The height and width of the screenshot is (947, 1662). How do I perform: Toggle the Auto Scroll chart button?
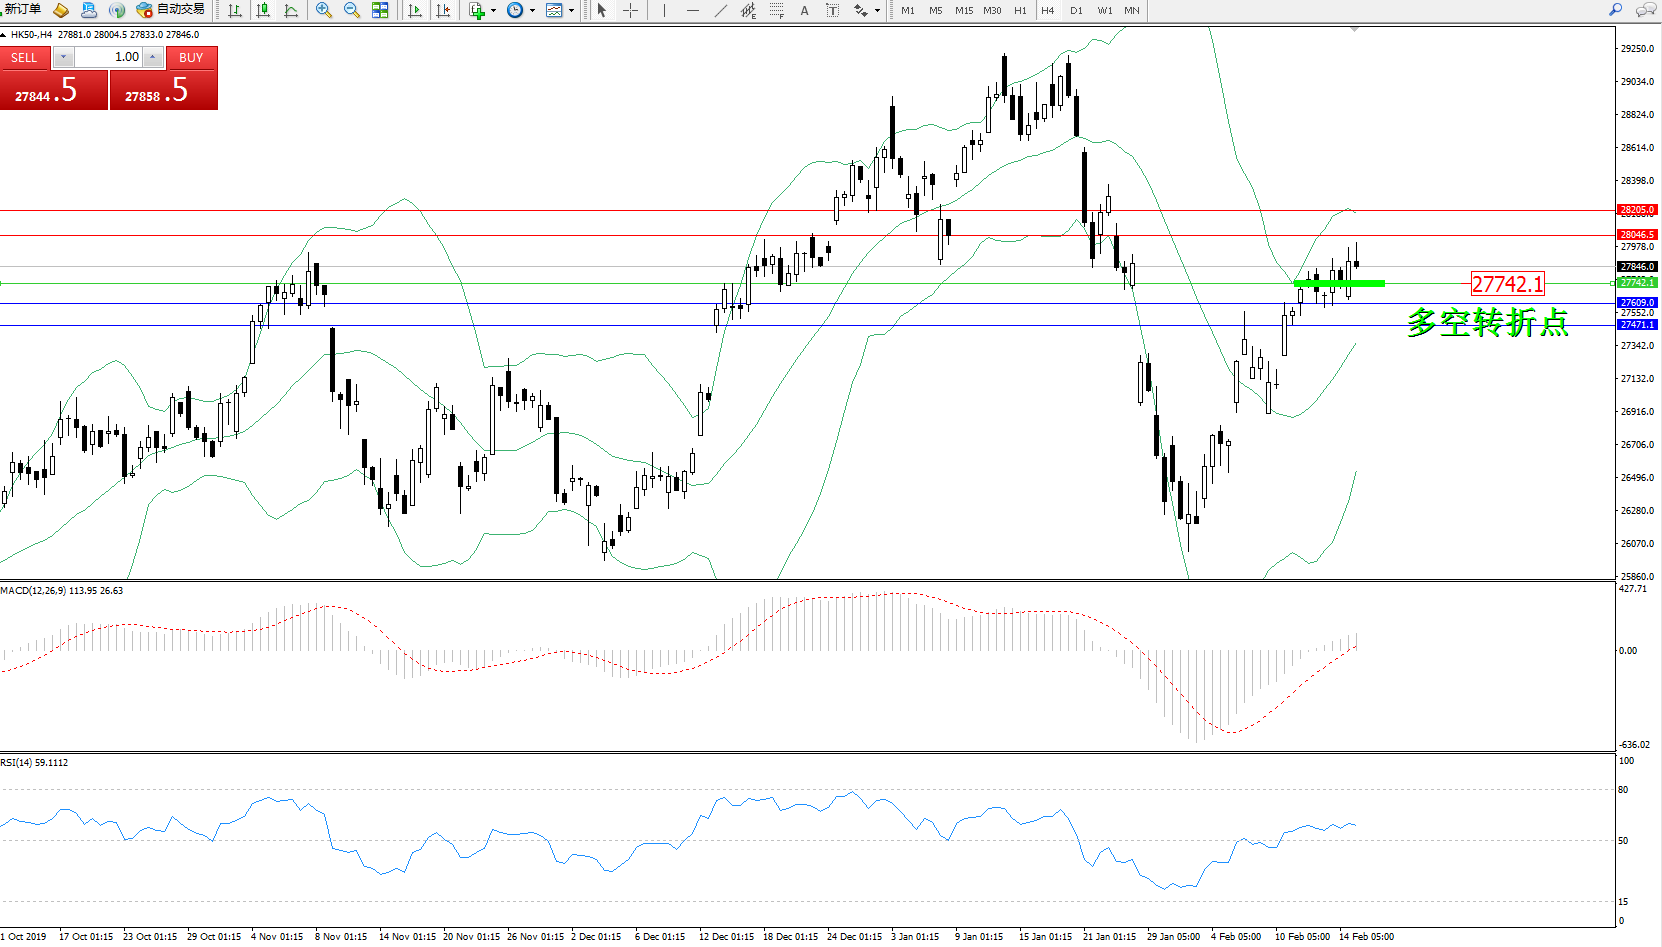coord(415,10)
